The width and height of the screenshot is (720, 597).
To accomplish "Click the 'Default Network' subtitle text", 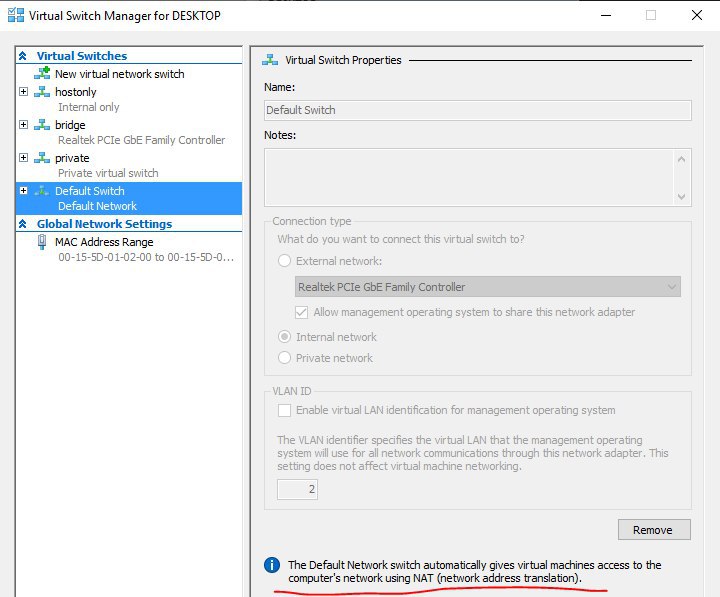I will point(97,206).
